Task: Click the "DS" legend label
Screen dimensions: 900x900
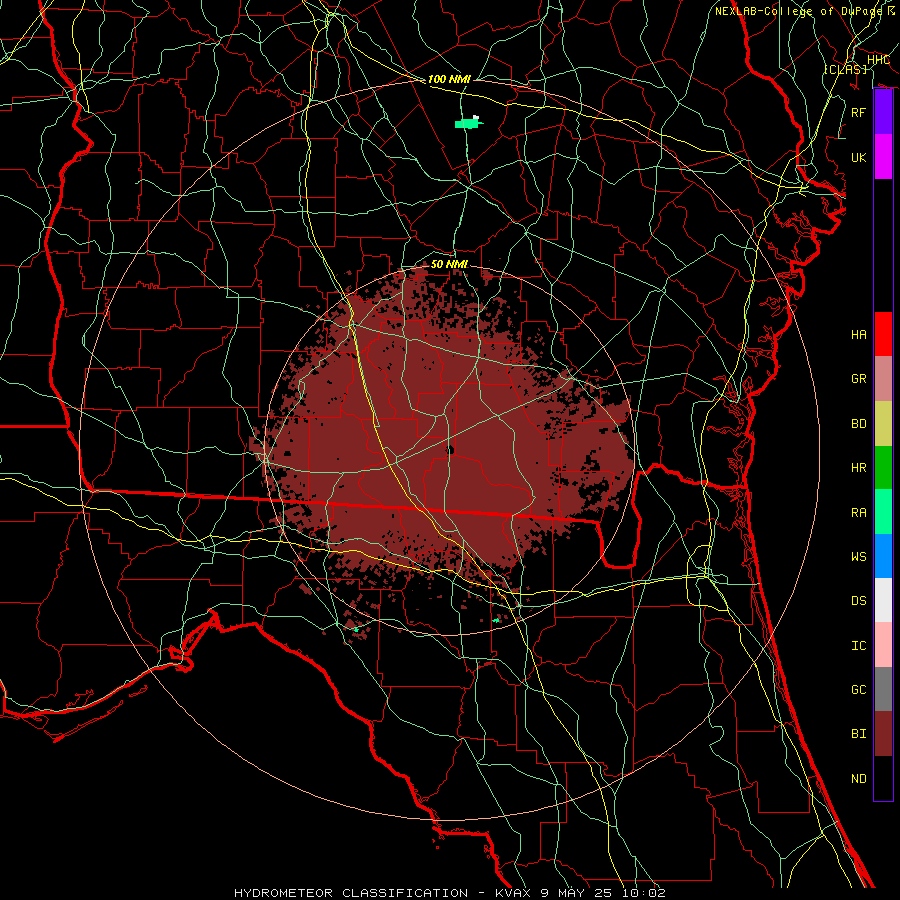Action: pos(859,601)
